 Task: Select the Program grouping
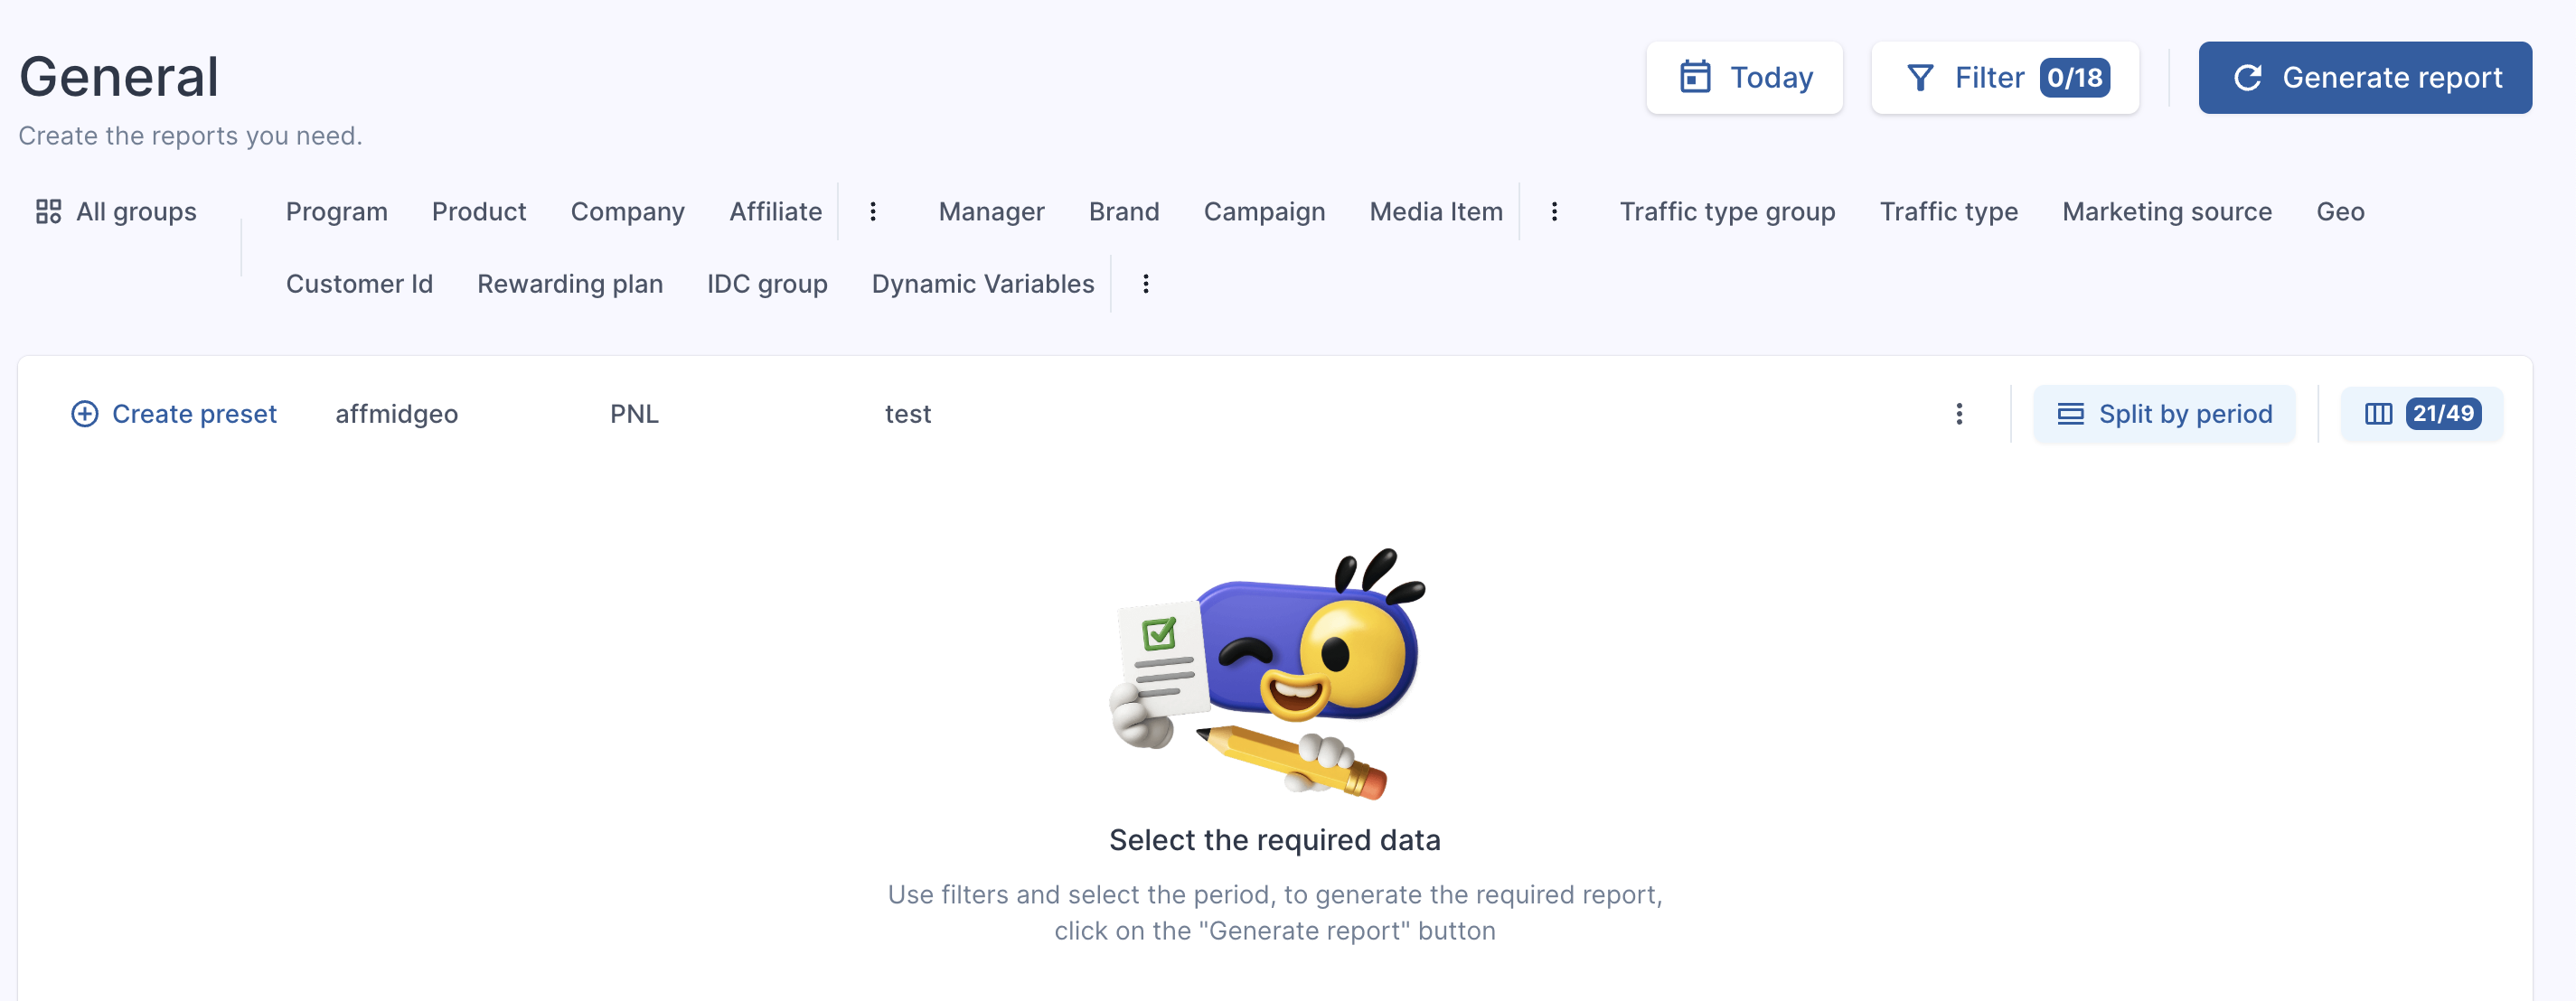[x=337, y=211]
